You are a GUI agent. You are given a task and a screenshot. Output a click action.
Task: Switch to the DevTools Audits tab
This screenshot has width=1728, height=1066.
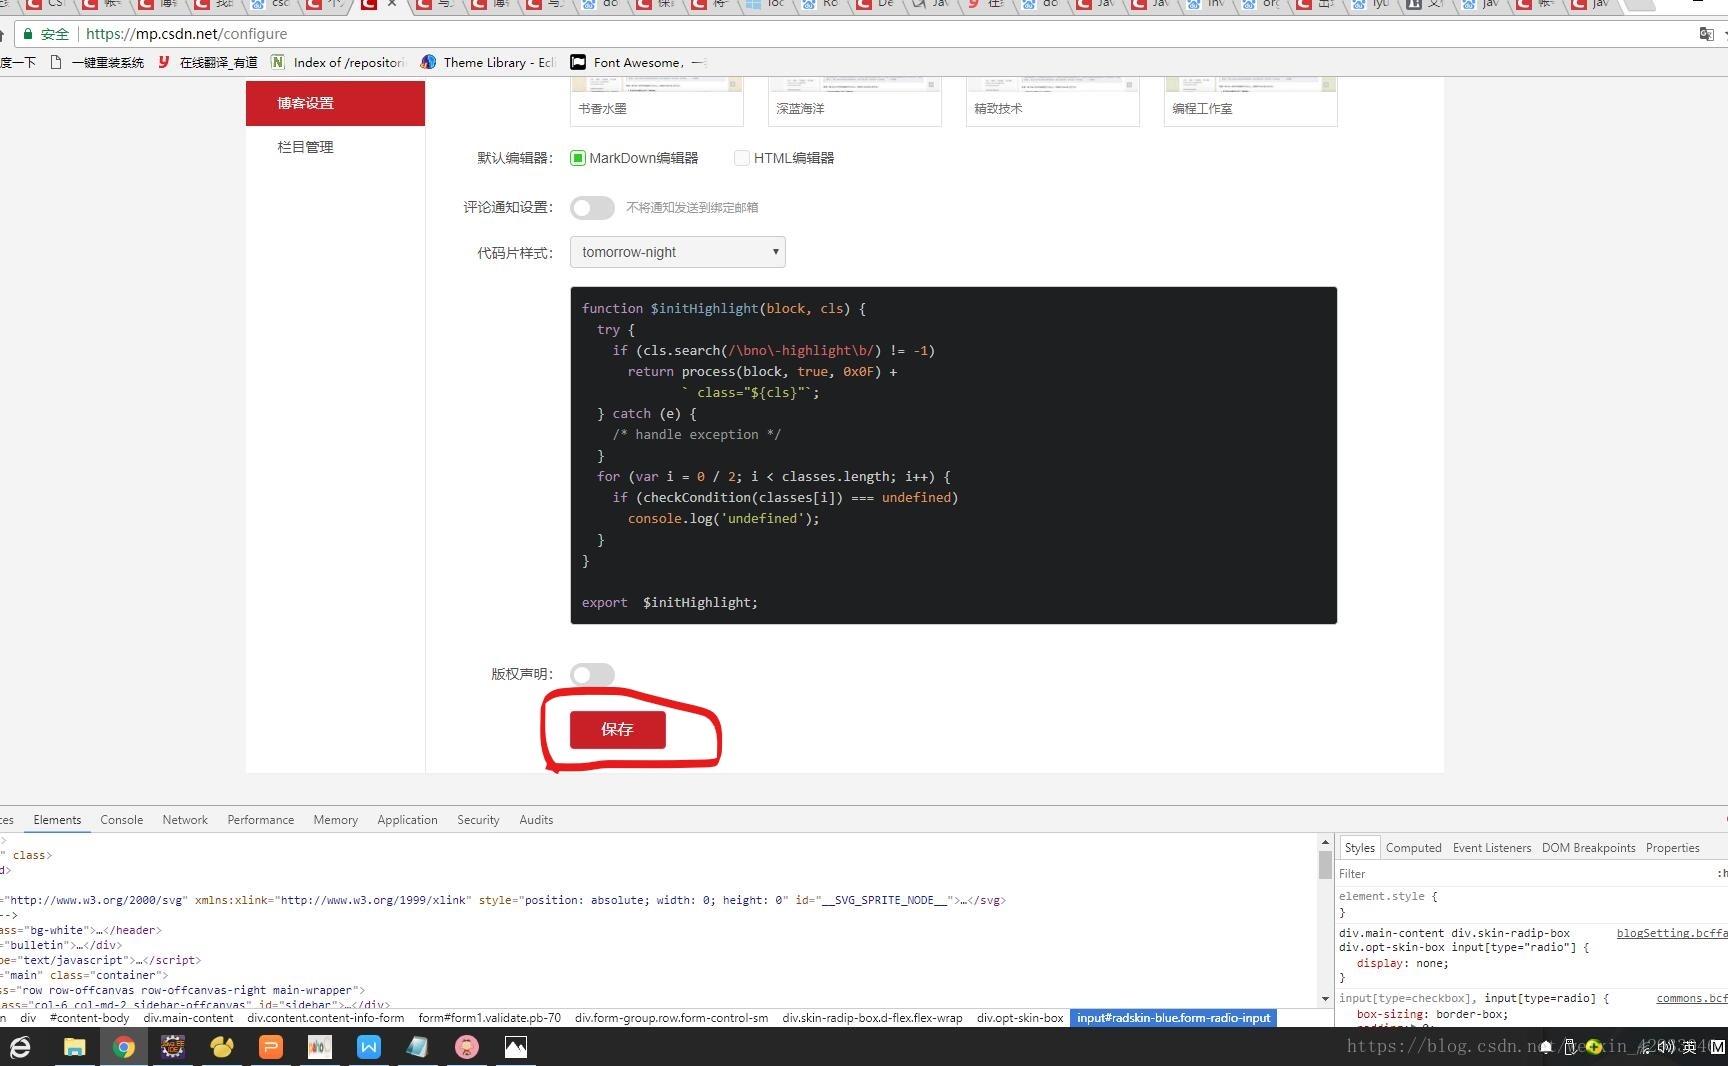[x=536, y=820]
